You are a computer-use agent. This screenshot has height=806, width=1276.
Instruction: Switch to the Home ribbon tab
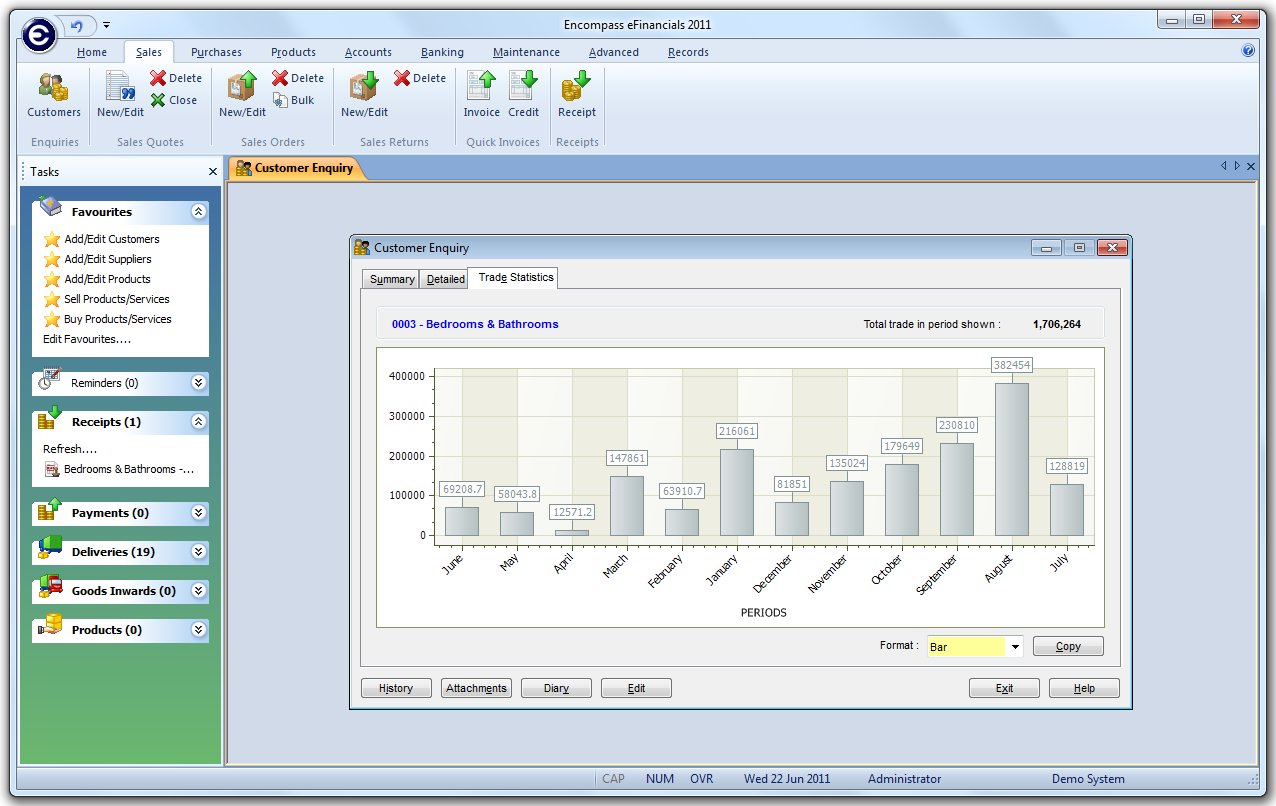92,52
